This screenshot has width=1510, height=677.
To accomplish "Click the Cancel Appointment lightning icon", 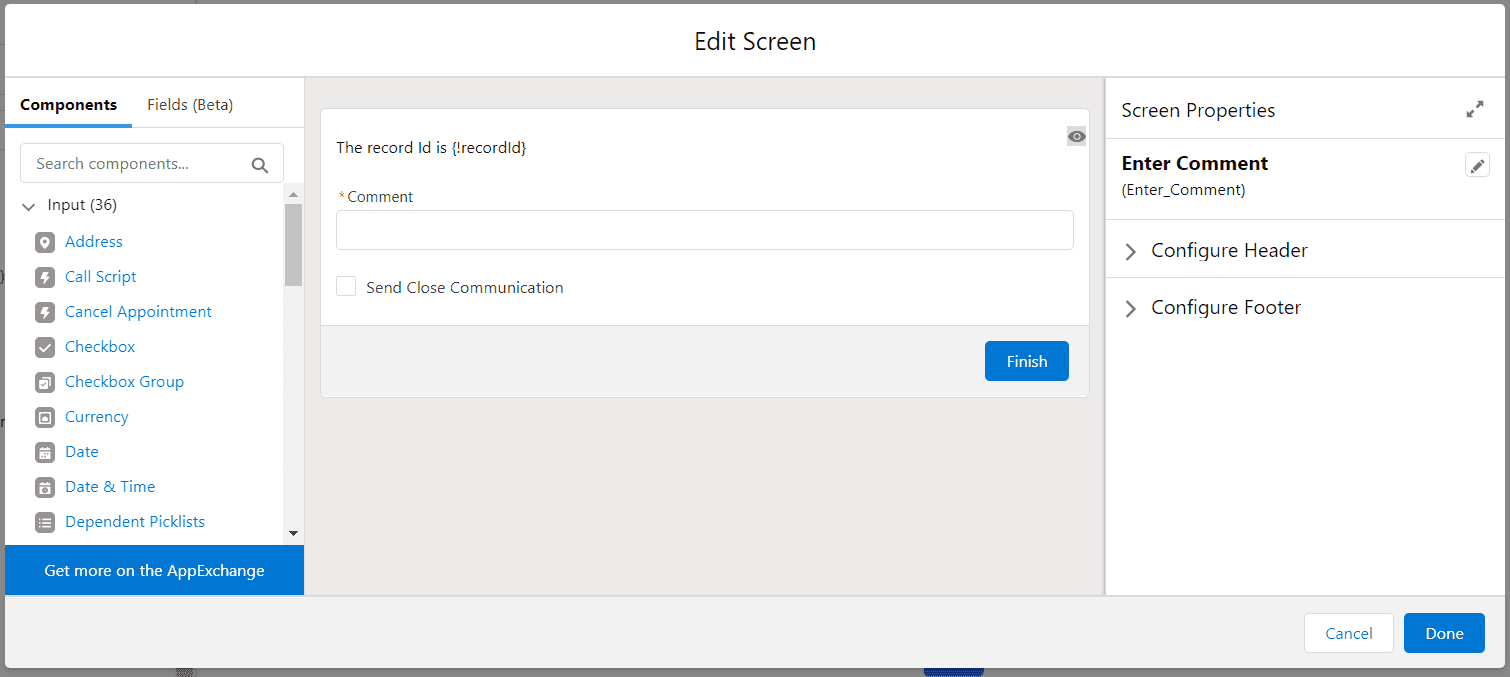I will pos(45,312).
